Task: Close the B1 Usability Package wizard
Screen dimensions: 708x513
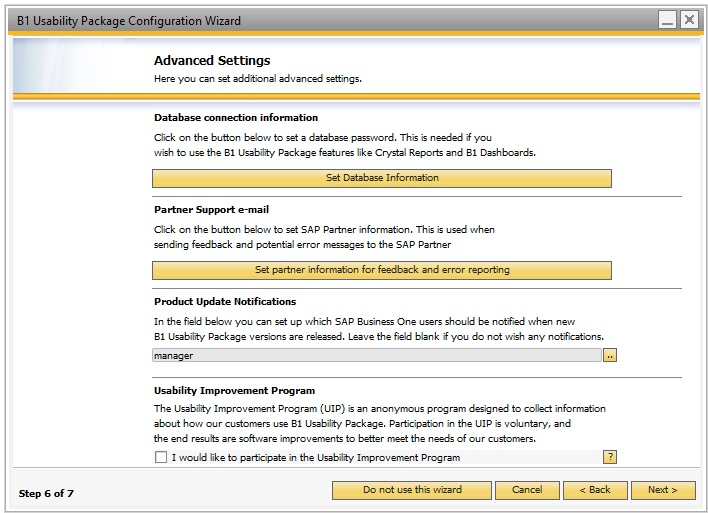Action: click(689, 20)
